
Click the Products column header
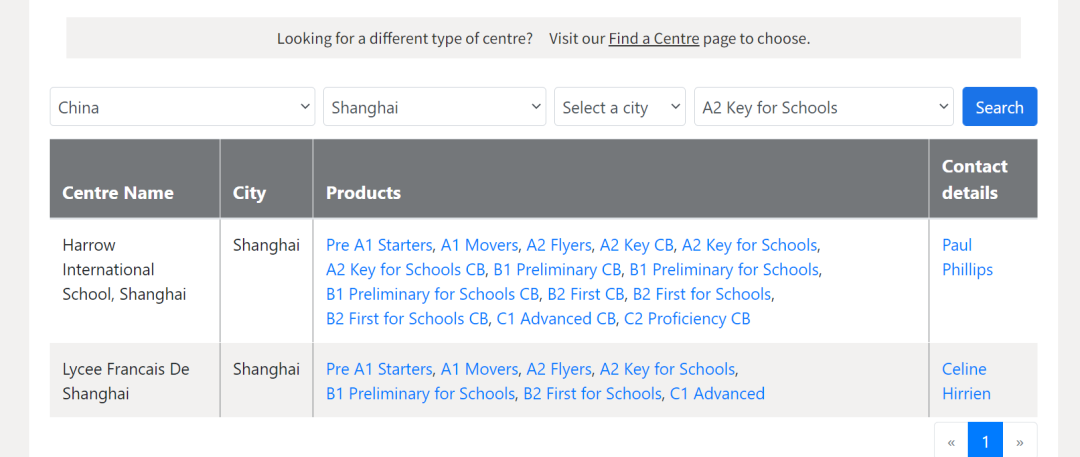tap(364, 192)
